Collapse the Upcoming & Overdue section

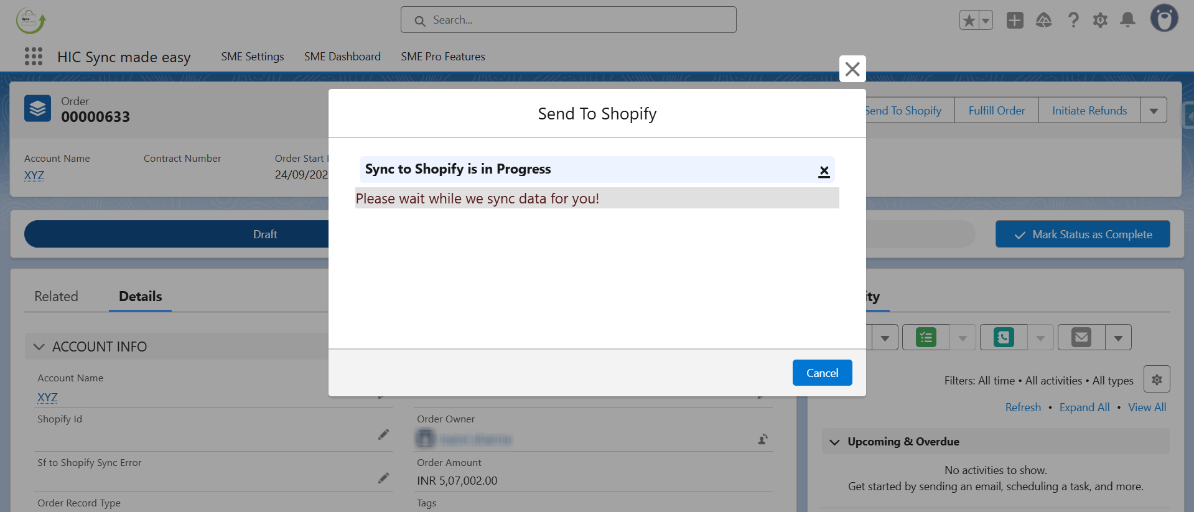click(833, 442)
